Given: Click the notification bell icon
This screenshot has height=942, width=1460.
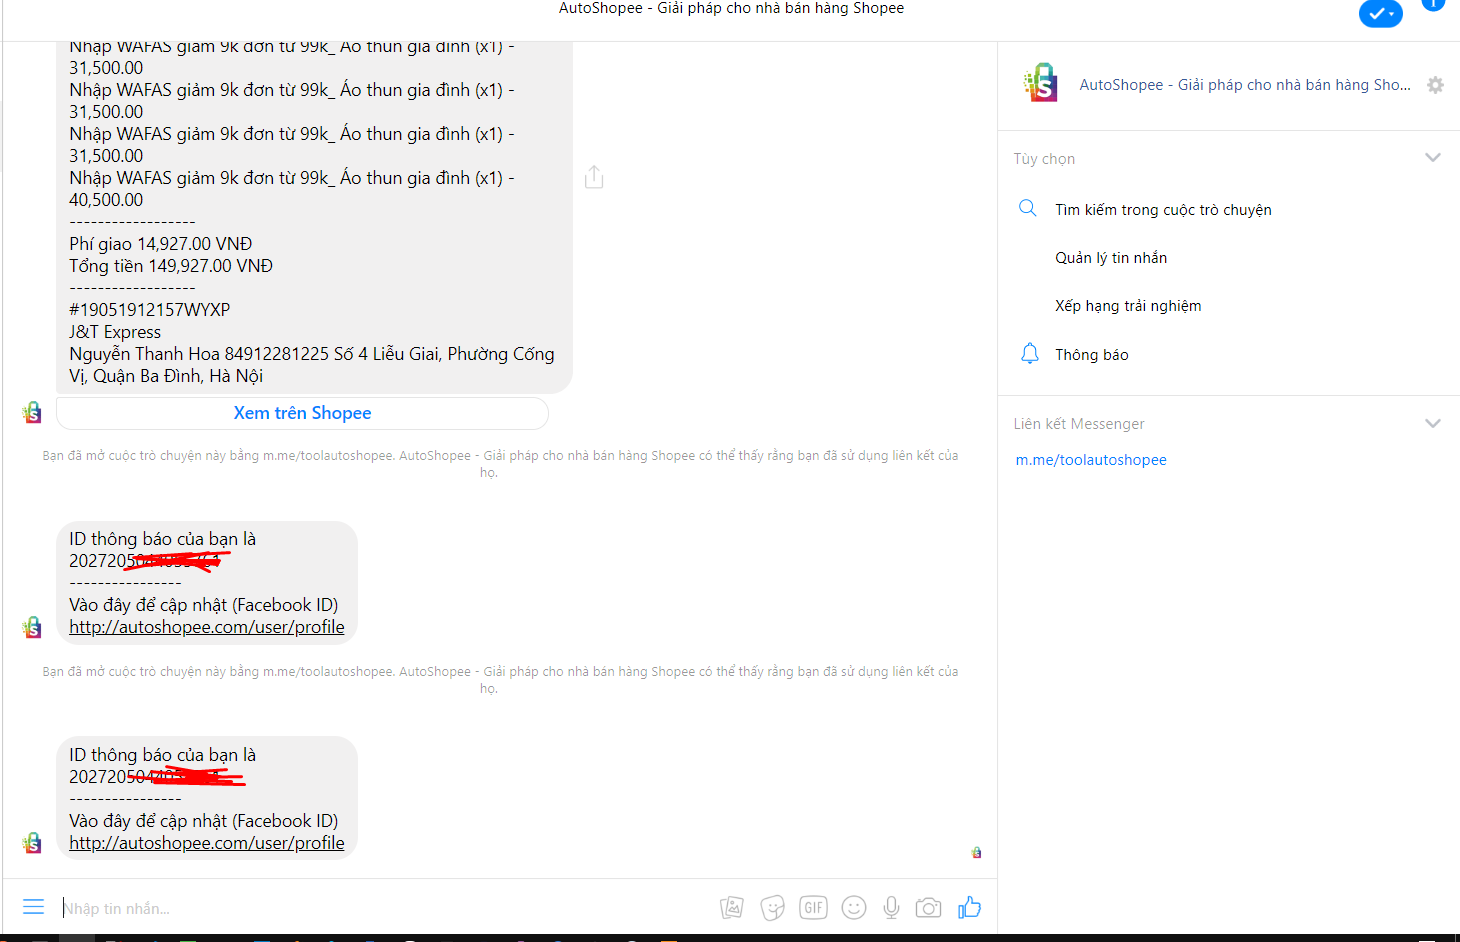Looking at the screenshot, I should (x=1029, y=353).
